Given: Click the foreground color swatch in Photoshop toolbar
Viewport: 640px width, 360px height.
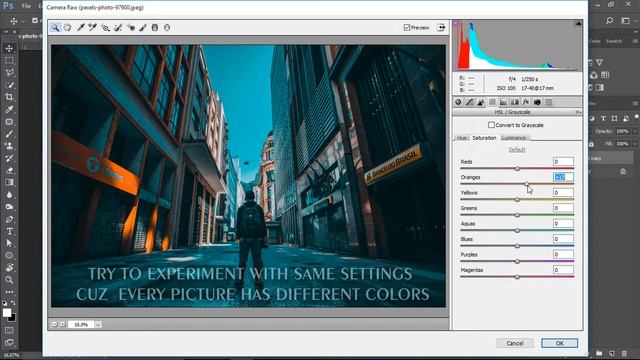Looking at the screenshot, I should coord(7,313).
